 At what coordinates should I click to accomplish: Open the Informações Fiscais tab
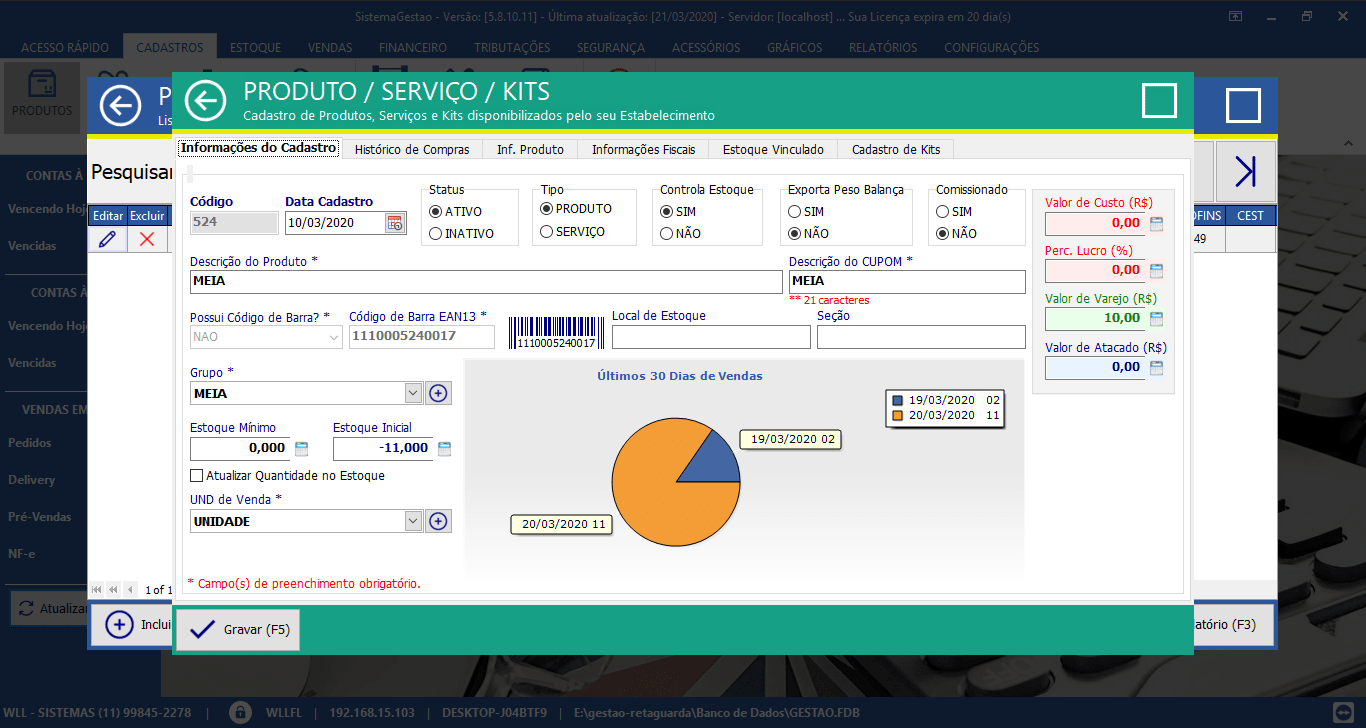click(643, 149)
